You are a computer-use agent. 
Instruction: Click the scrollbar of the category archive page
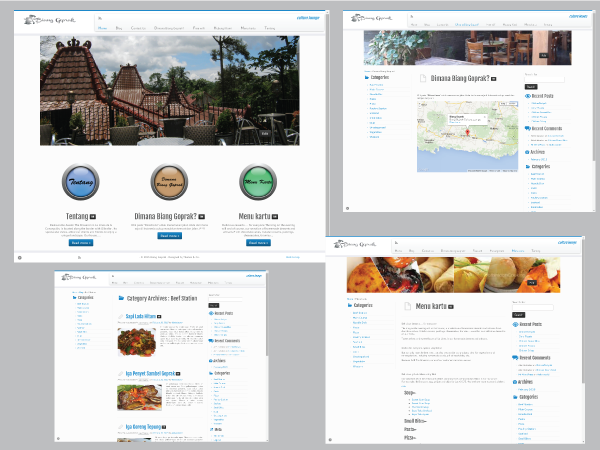pyautogui.click(x=267, y=315)
